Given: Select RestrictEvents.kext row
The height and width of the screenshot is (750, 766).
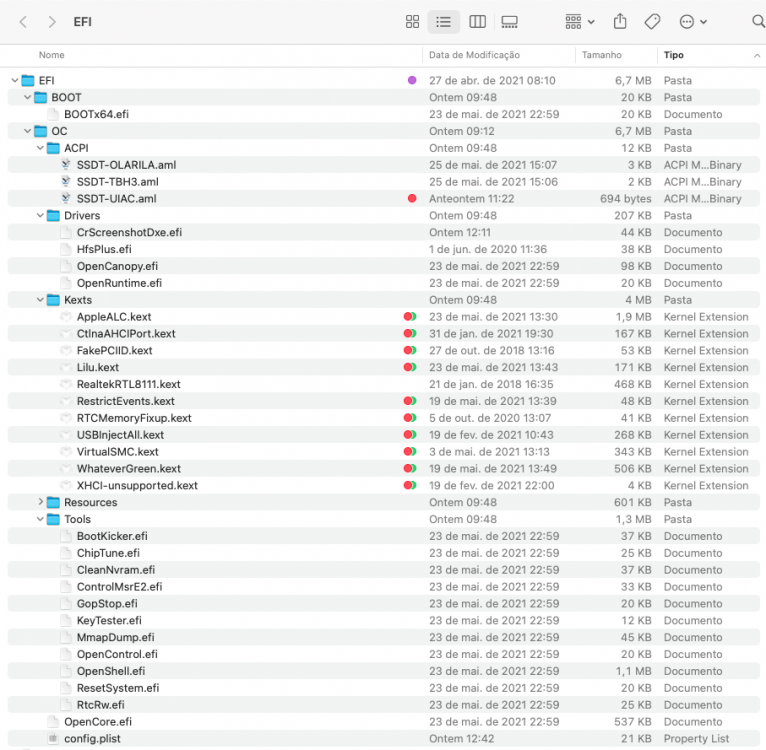Looking at the screenshot, I should pyautogui.click(x=383, y=401).
